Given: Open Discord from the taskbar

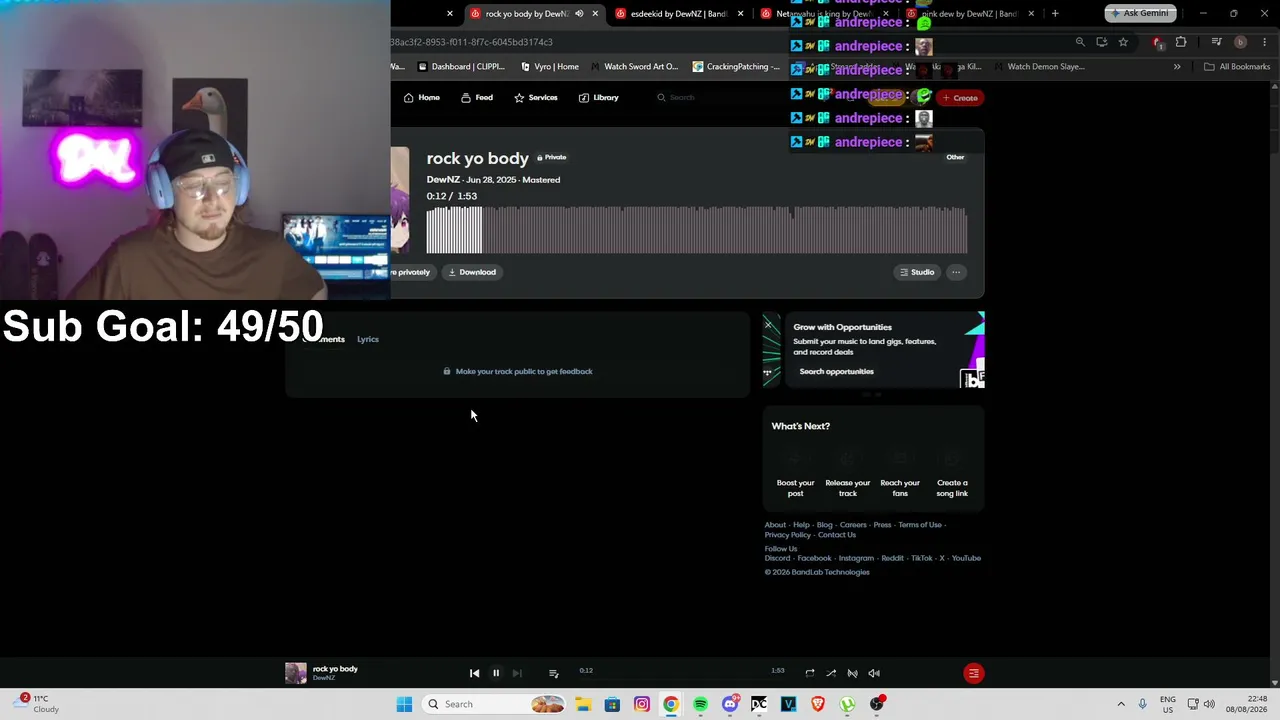Looking at the screenshot, I should [730, 704].
